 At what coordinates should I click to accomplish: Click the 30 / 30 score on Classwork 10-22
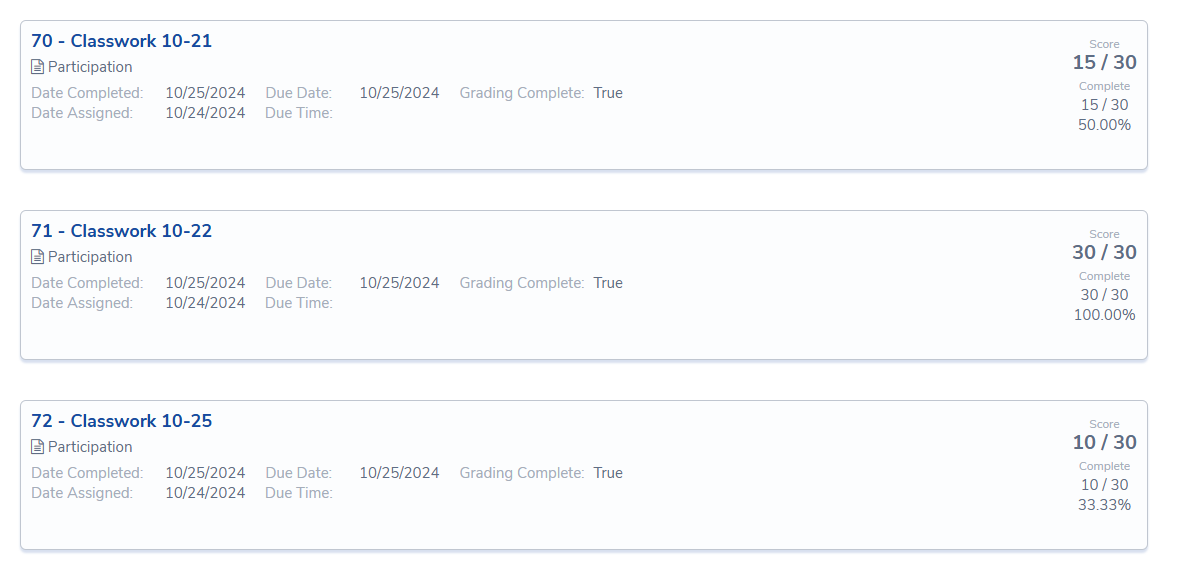click(1105, 252)
